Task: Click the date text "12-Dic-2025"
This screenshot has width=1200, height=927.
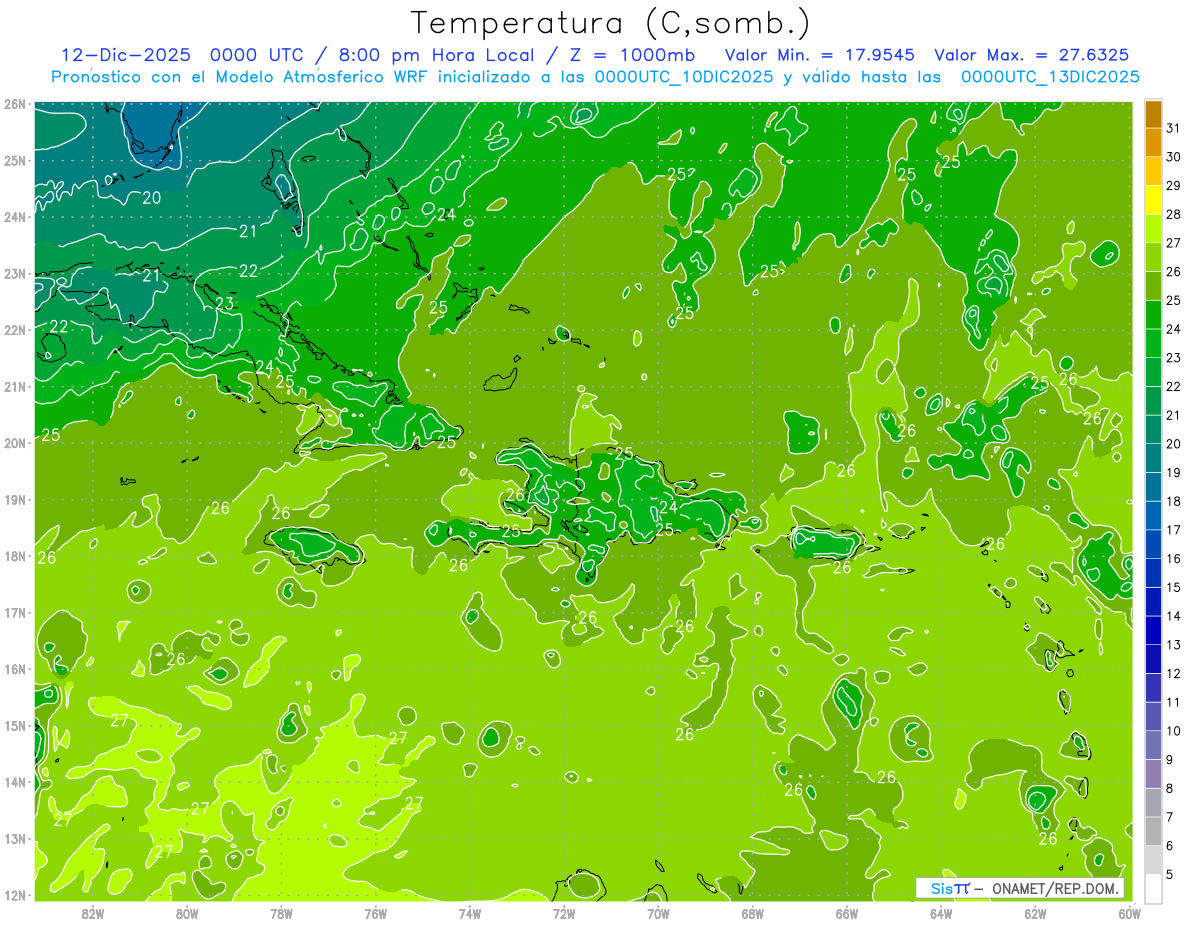Action: [124, 55]
